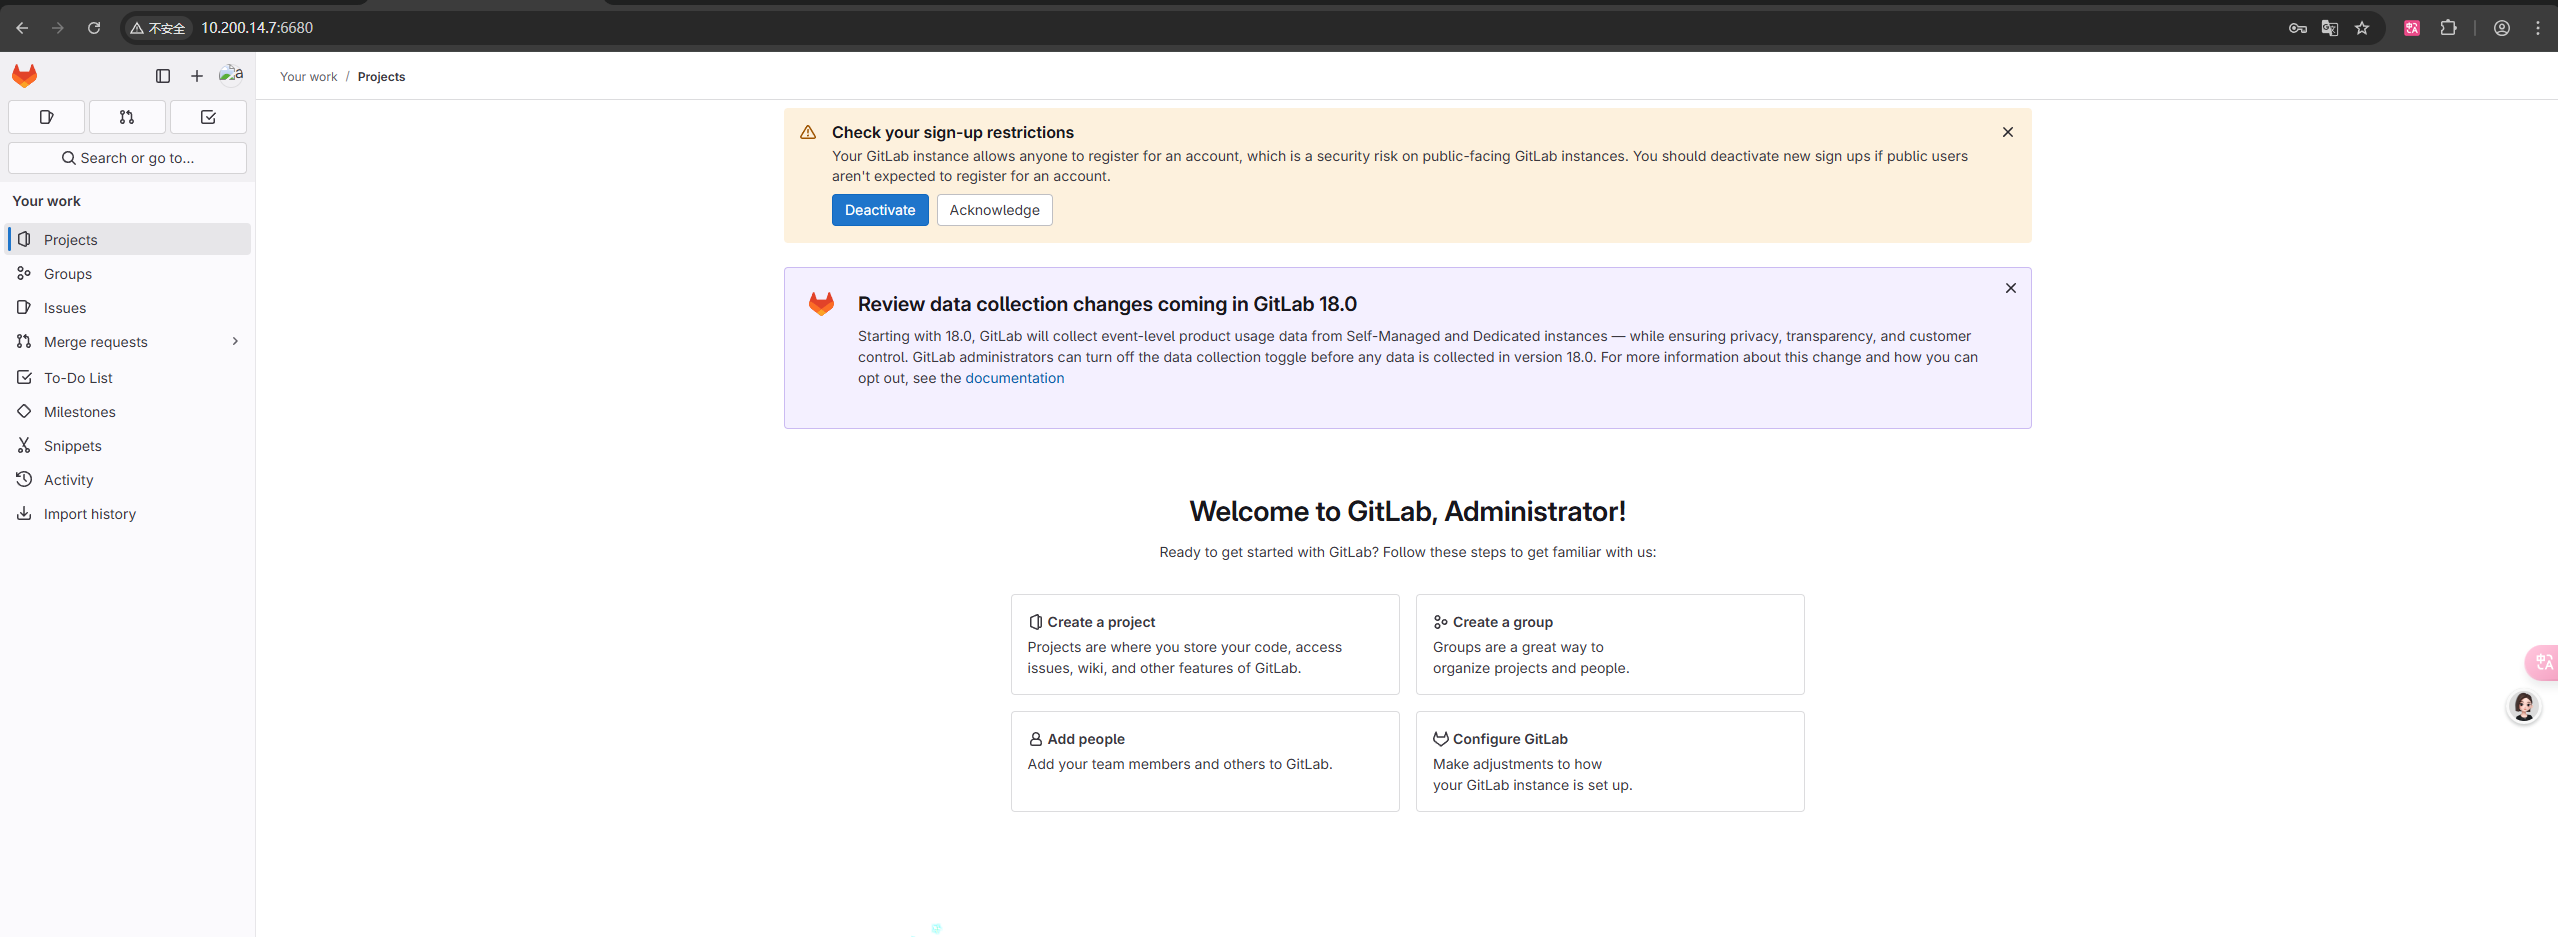2558x937 pixels.
Task: Open Import history in sidebar
Action: (128, 514)
